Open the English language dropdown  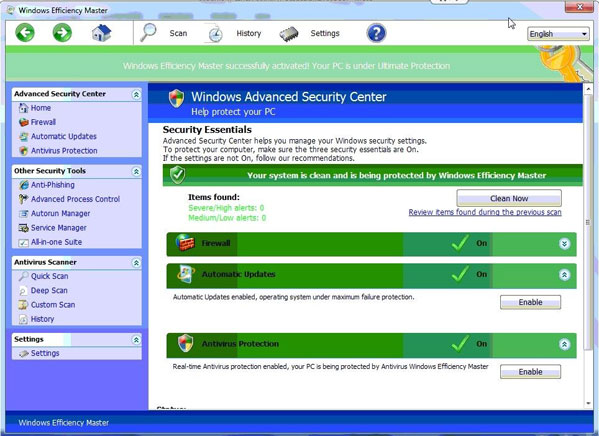point(558,34)
